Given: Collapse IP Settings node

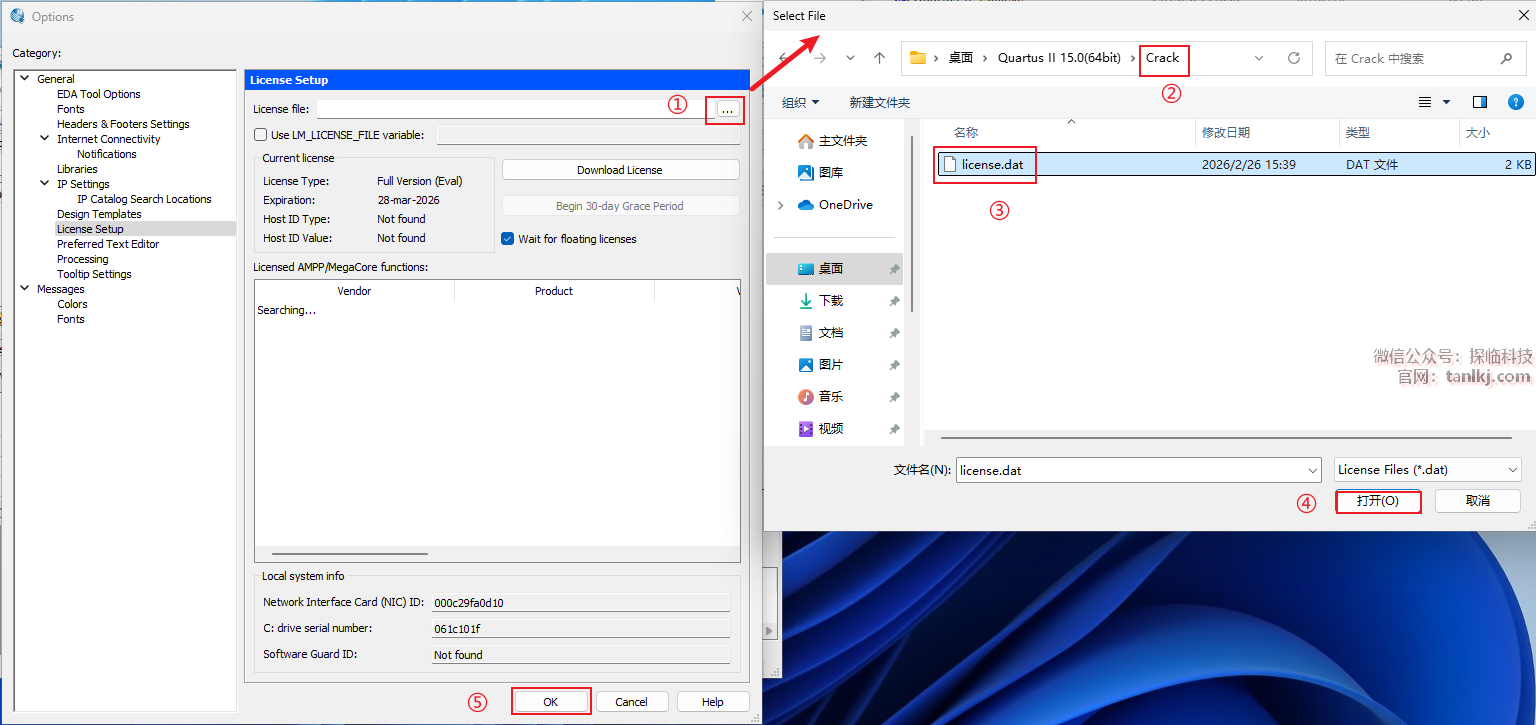Looking at the screenshot, I should point(45,184).
